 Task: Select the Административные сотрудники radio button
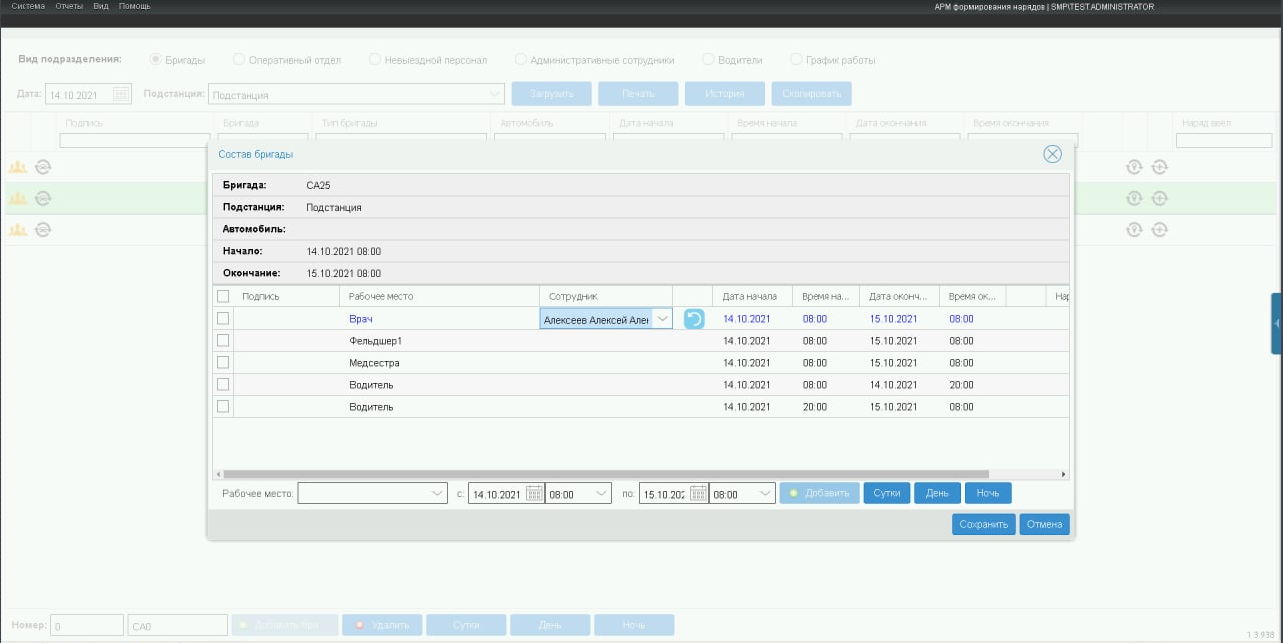521,60
